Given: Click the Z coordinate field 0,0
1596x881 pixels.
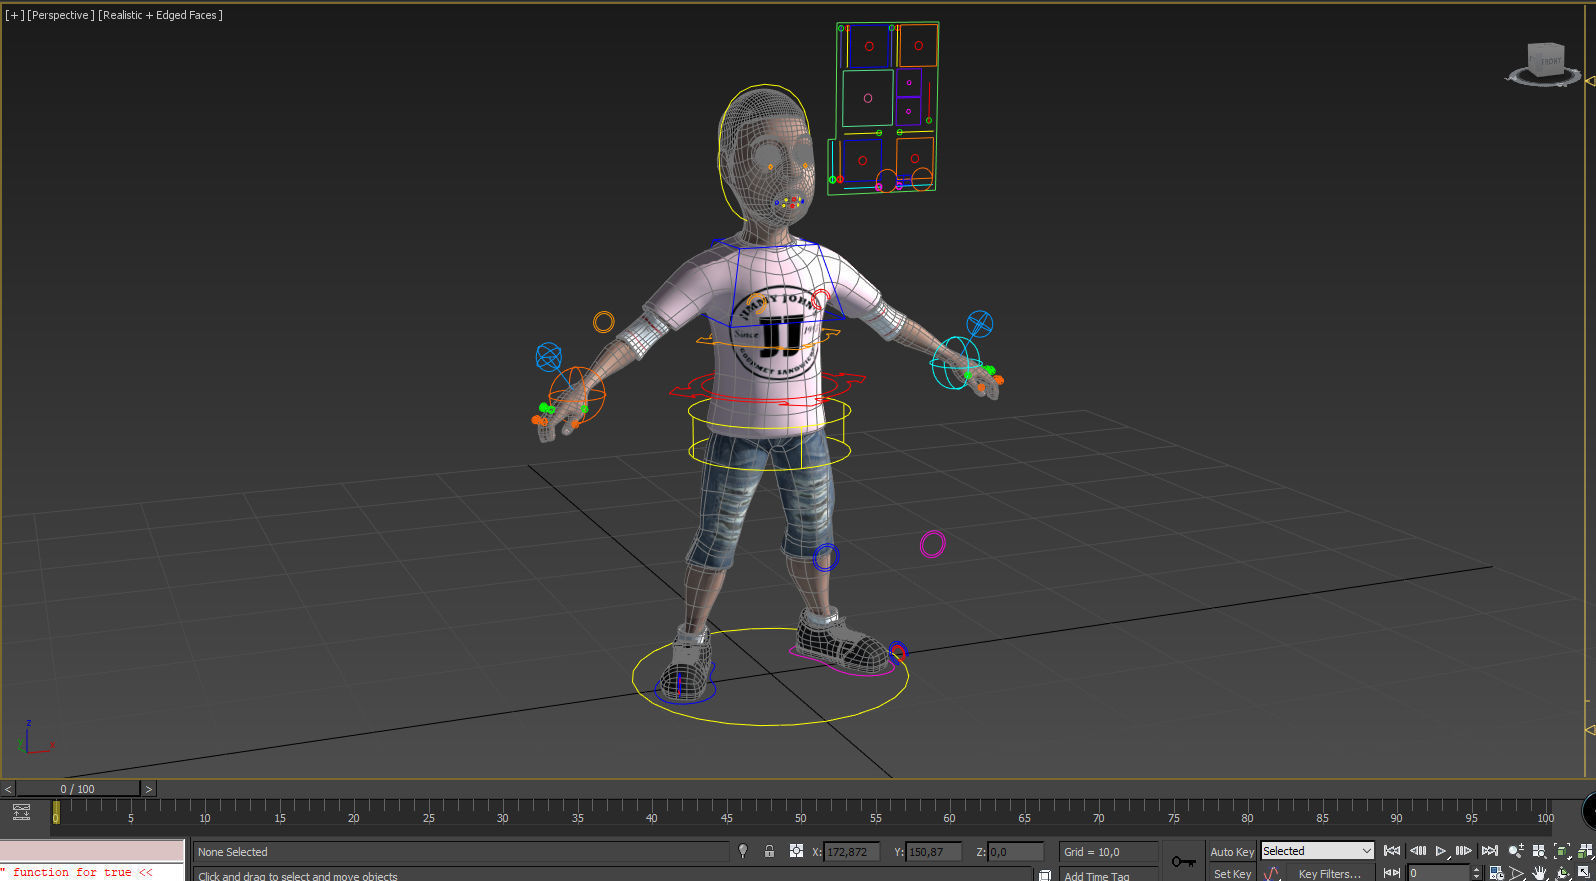Looking at the screenshot, I should click(x=1015, y=852).
